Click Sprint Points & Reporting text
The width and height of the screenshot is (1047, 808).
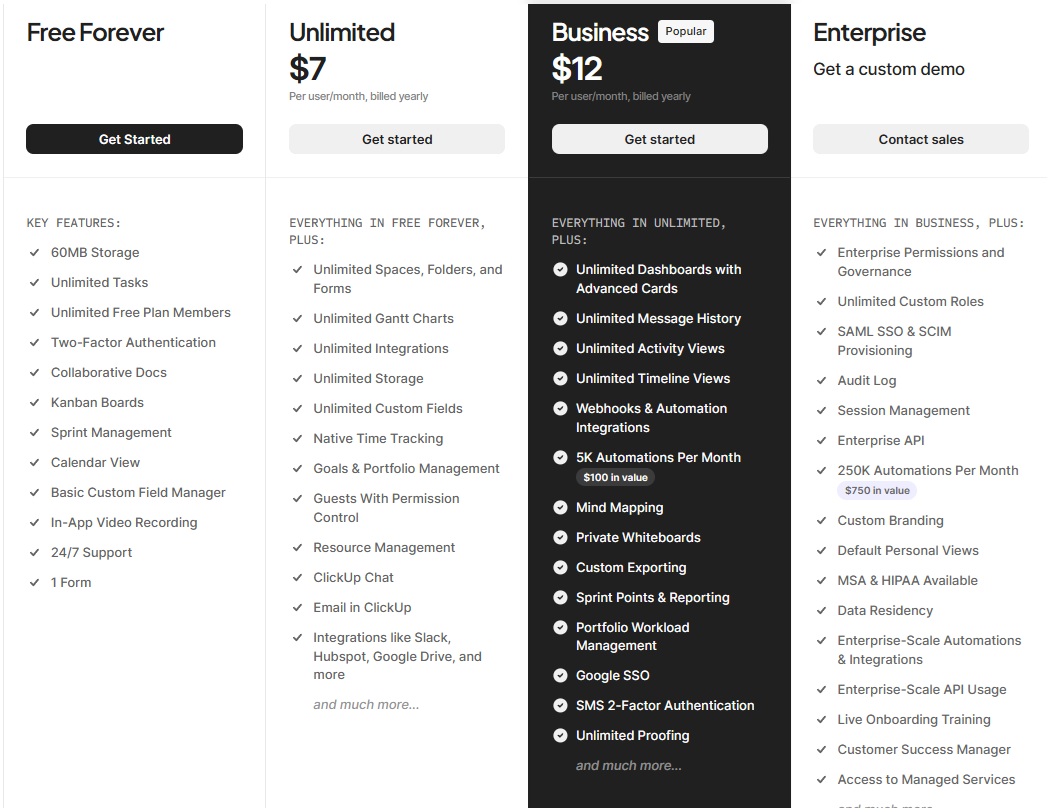(652, 598)
